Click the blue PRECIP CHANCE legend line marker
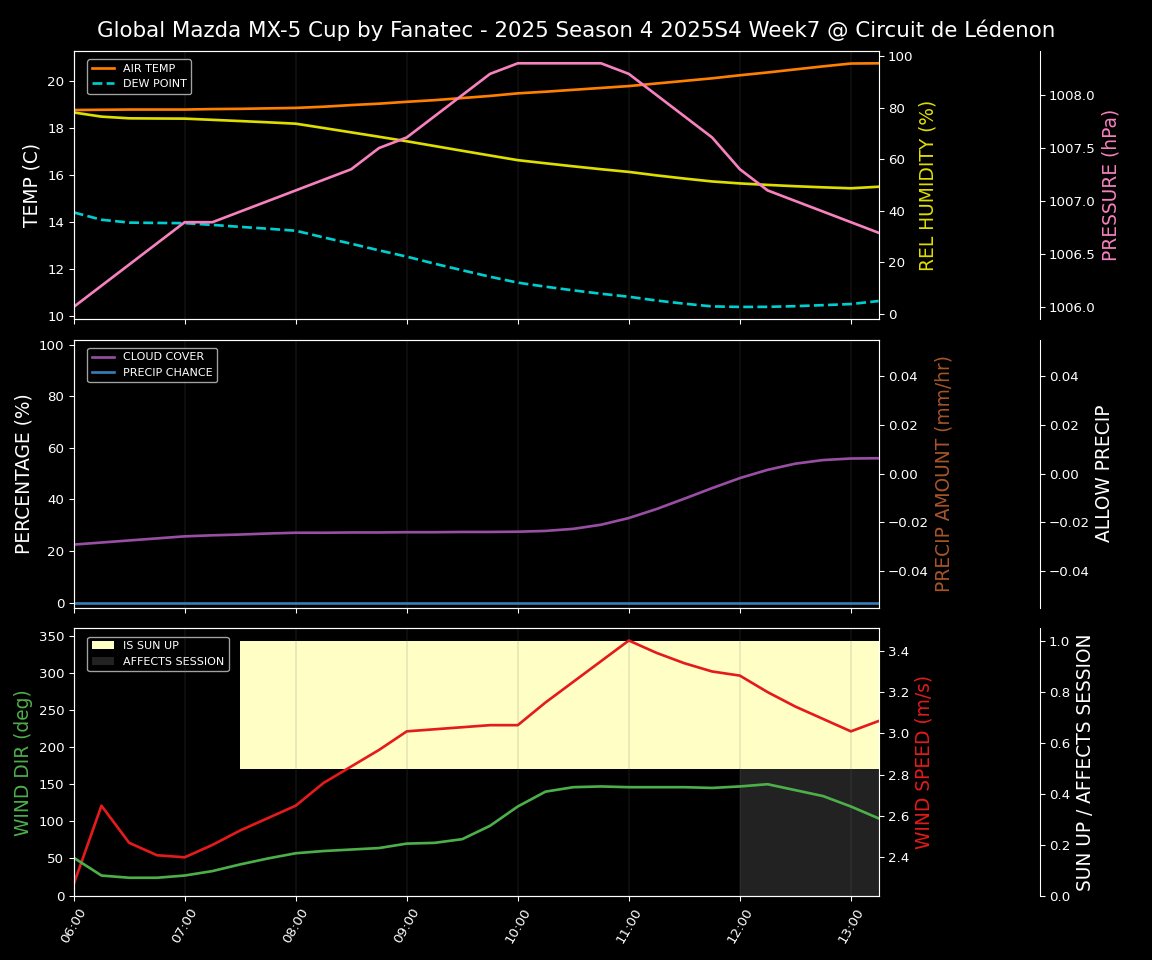The image size is (1152, 960). pyautogui.click(x=104, y=373)
